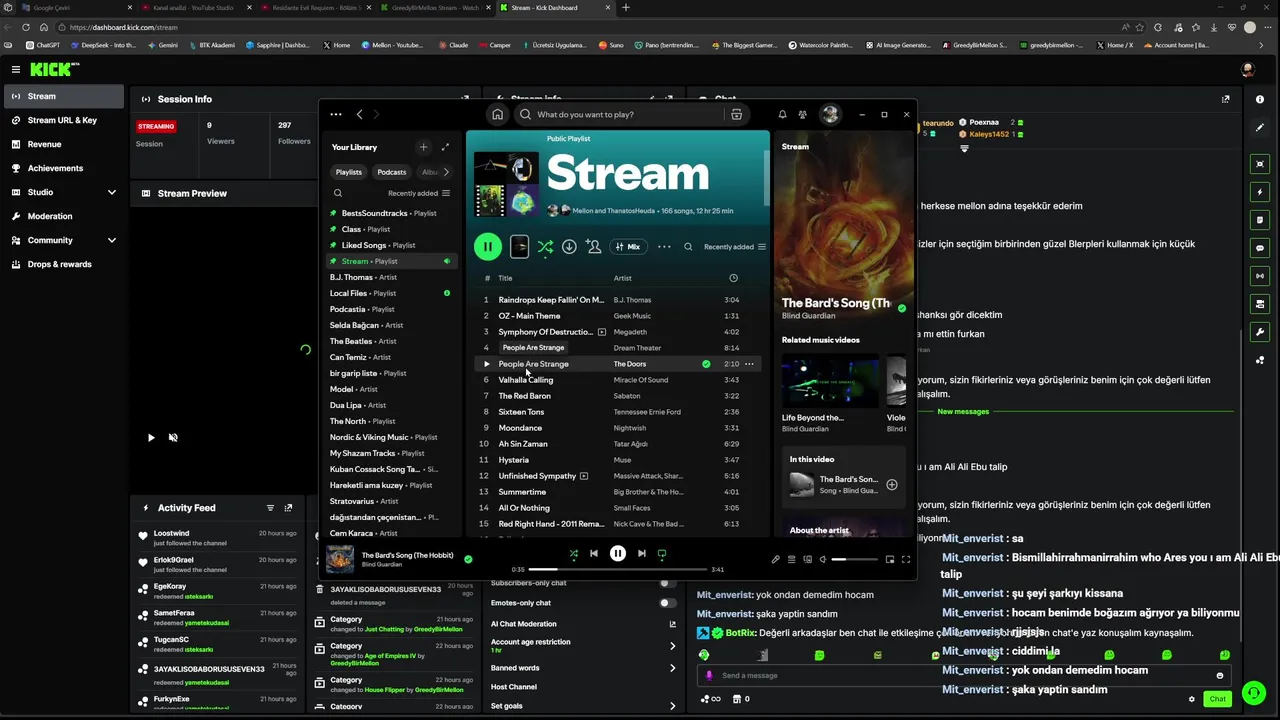Screen dimensions: 1280x720
Task: Open edit pencil in Kick right sidebar
Action: [x=1260, y=127]
